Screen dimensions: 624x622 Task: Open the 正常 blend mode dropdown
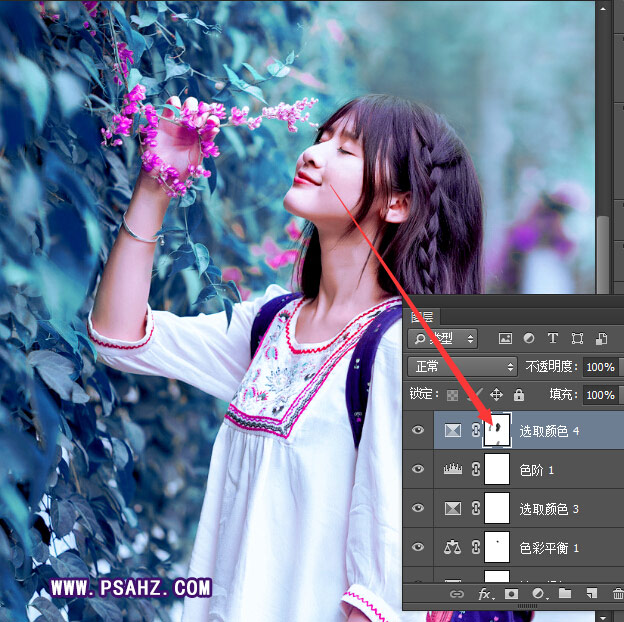[x=462, y=367]
